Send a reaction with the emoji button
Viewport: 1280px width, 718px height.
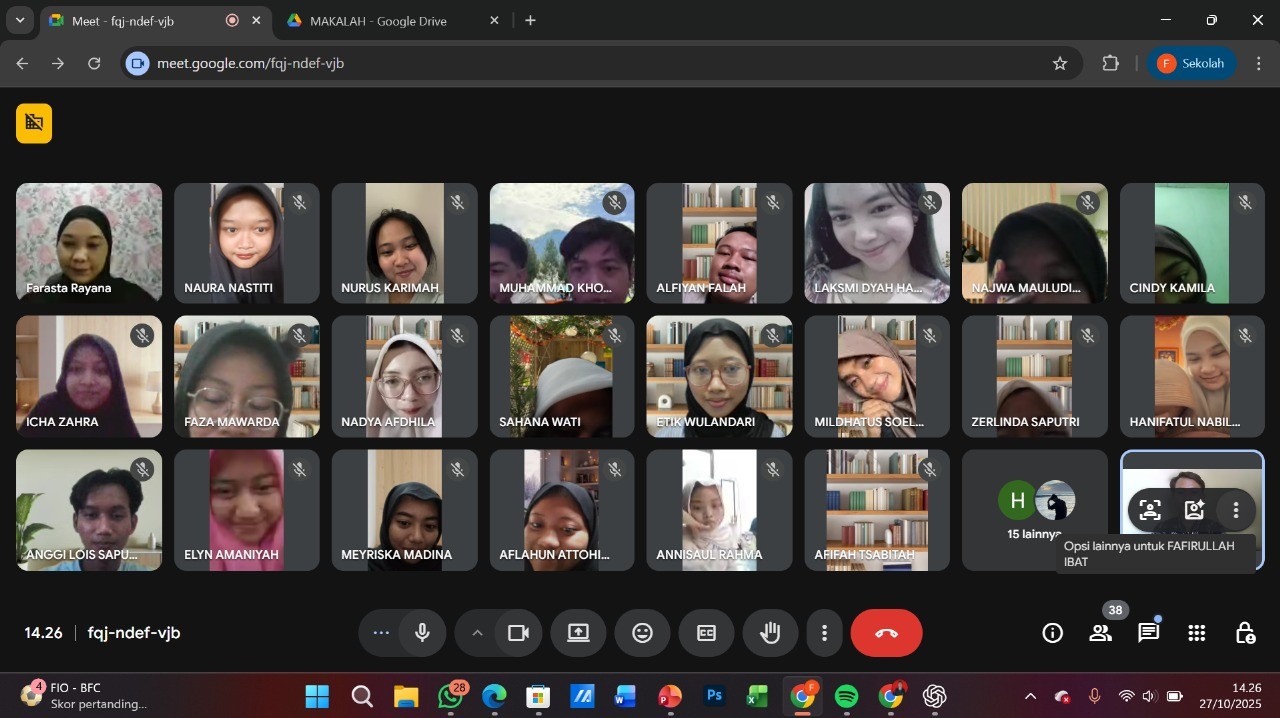(642, 633)
